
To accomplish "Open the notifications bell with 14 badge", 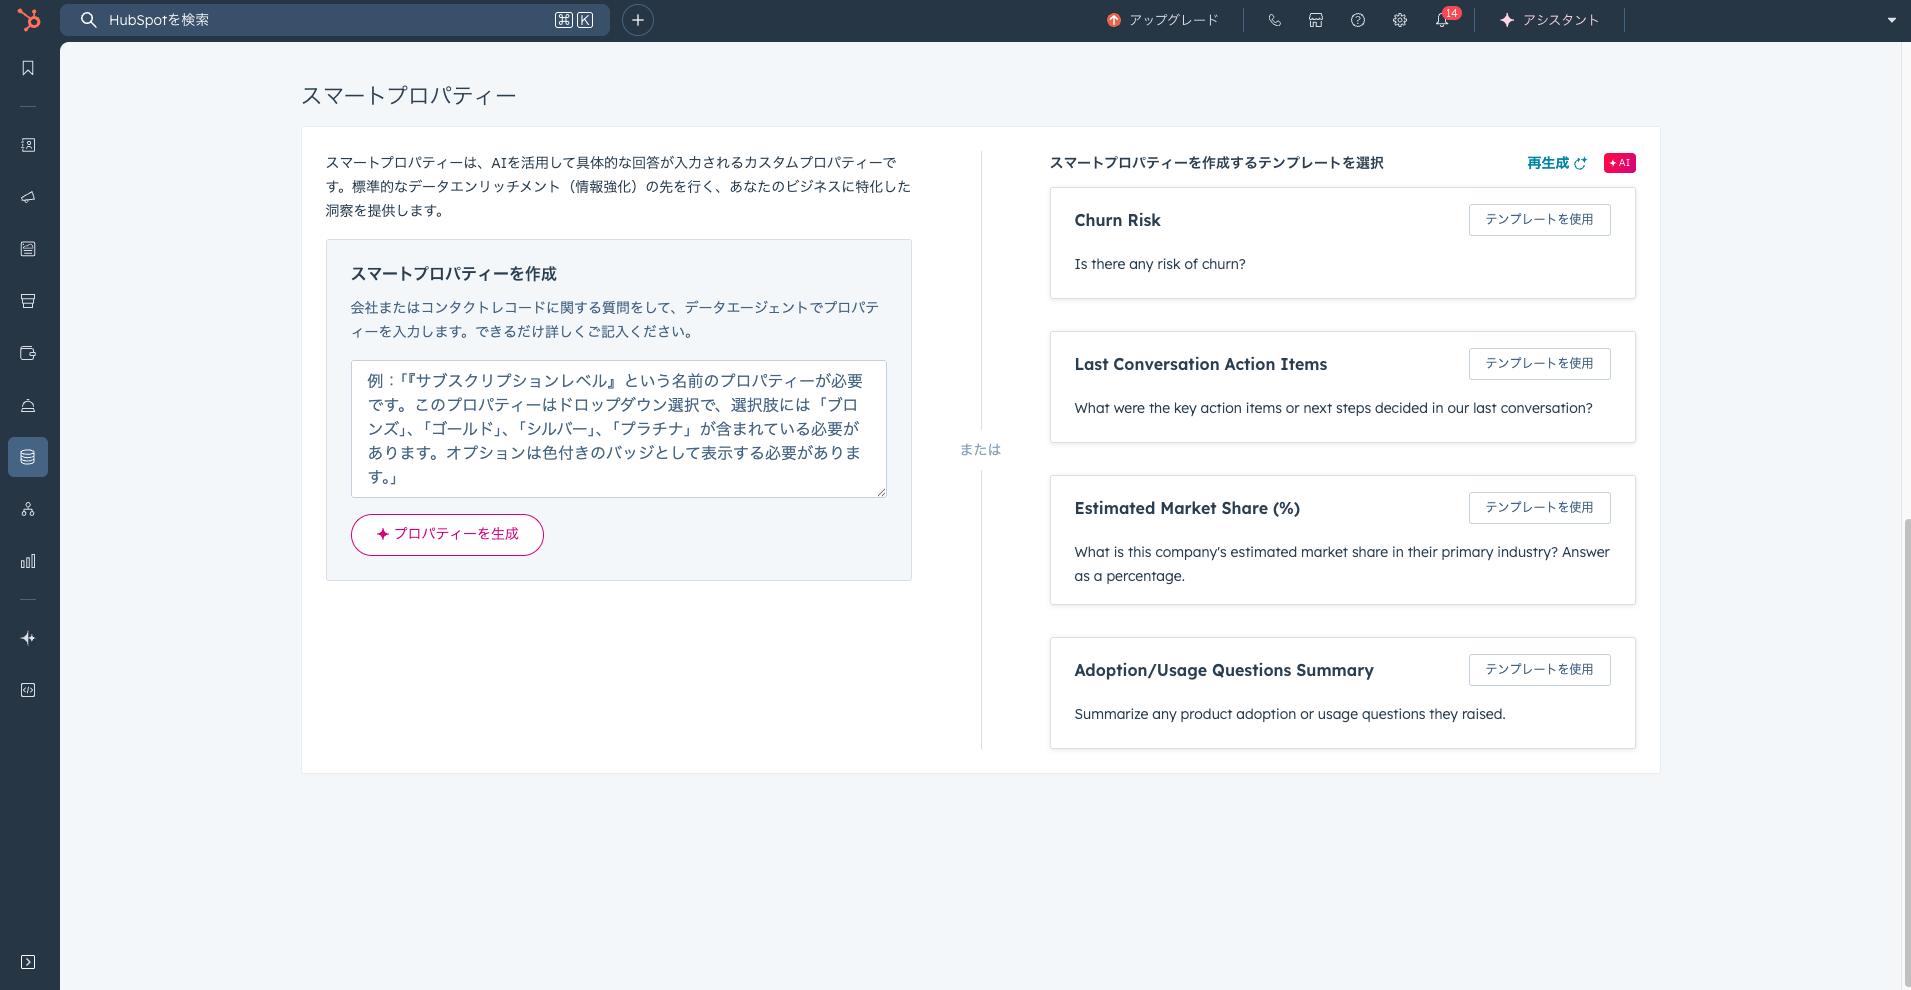I will (x=1442, y=20).
